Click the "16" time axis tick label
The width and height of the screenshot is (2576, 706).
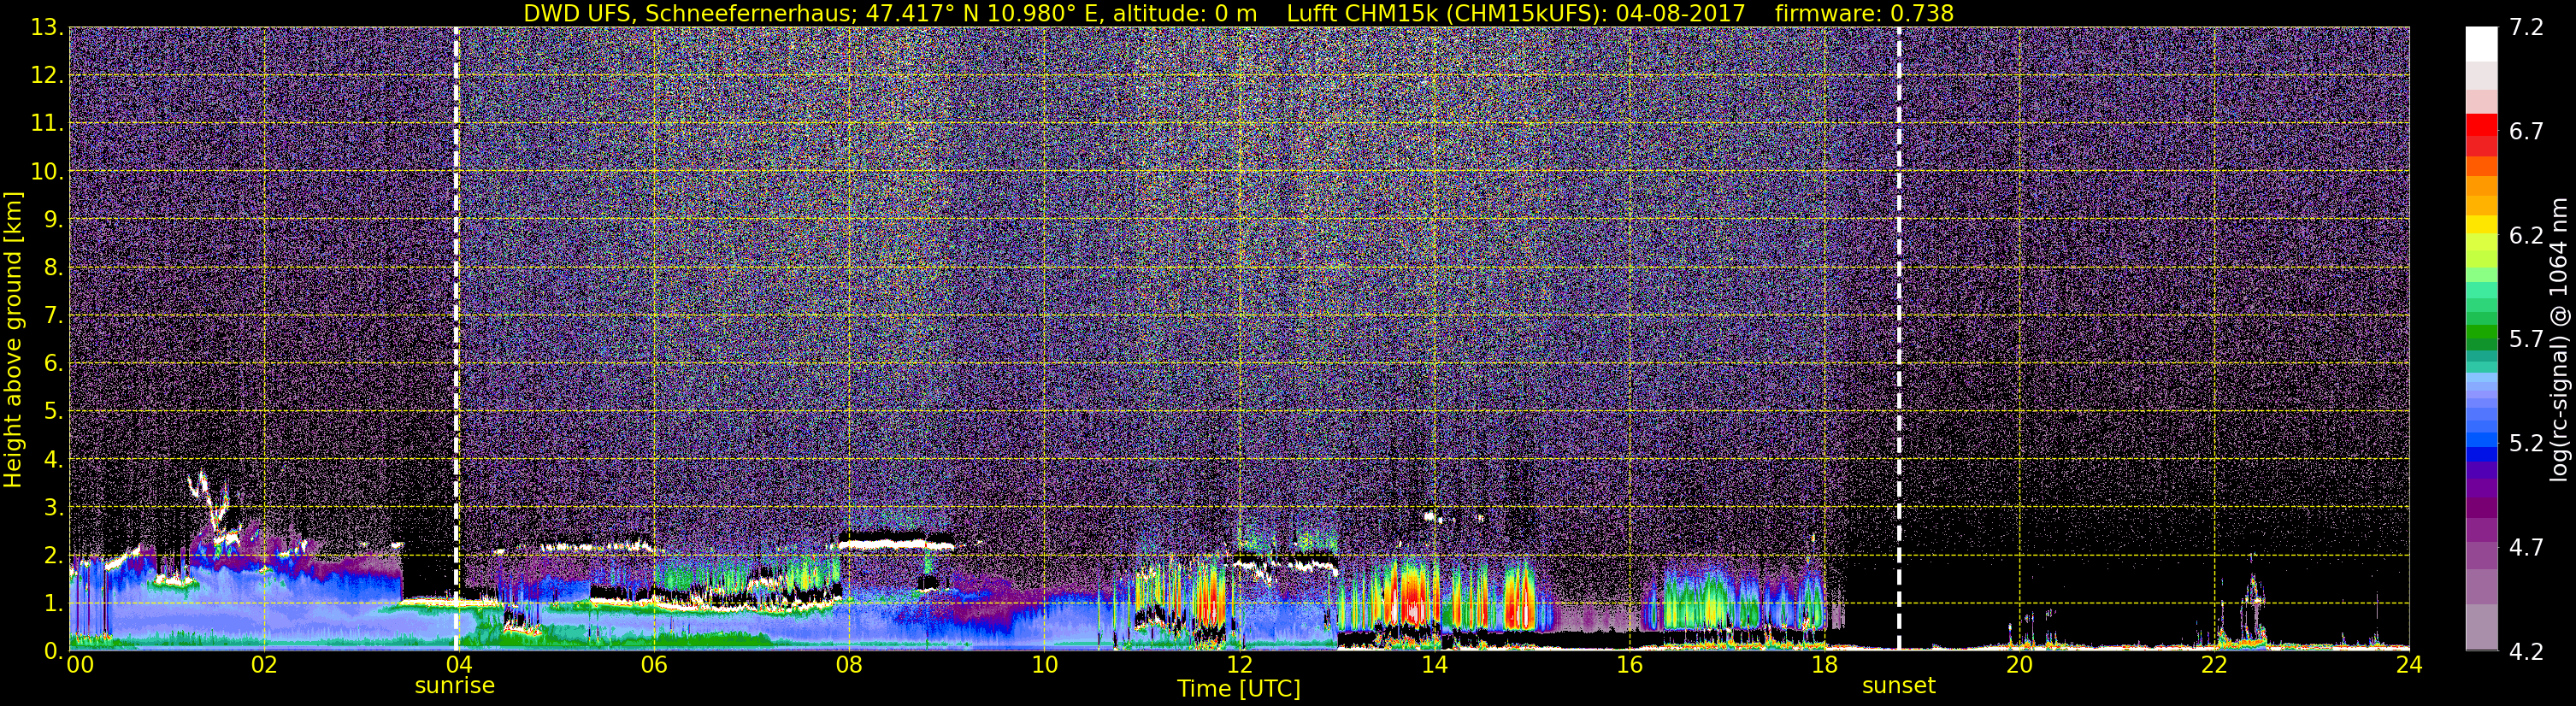point(1629,666)
